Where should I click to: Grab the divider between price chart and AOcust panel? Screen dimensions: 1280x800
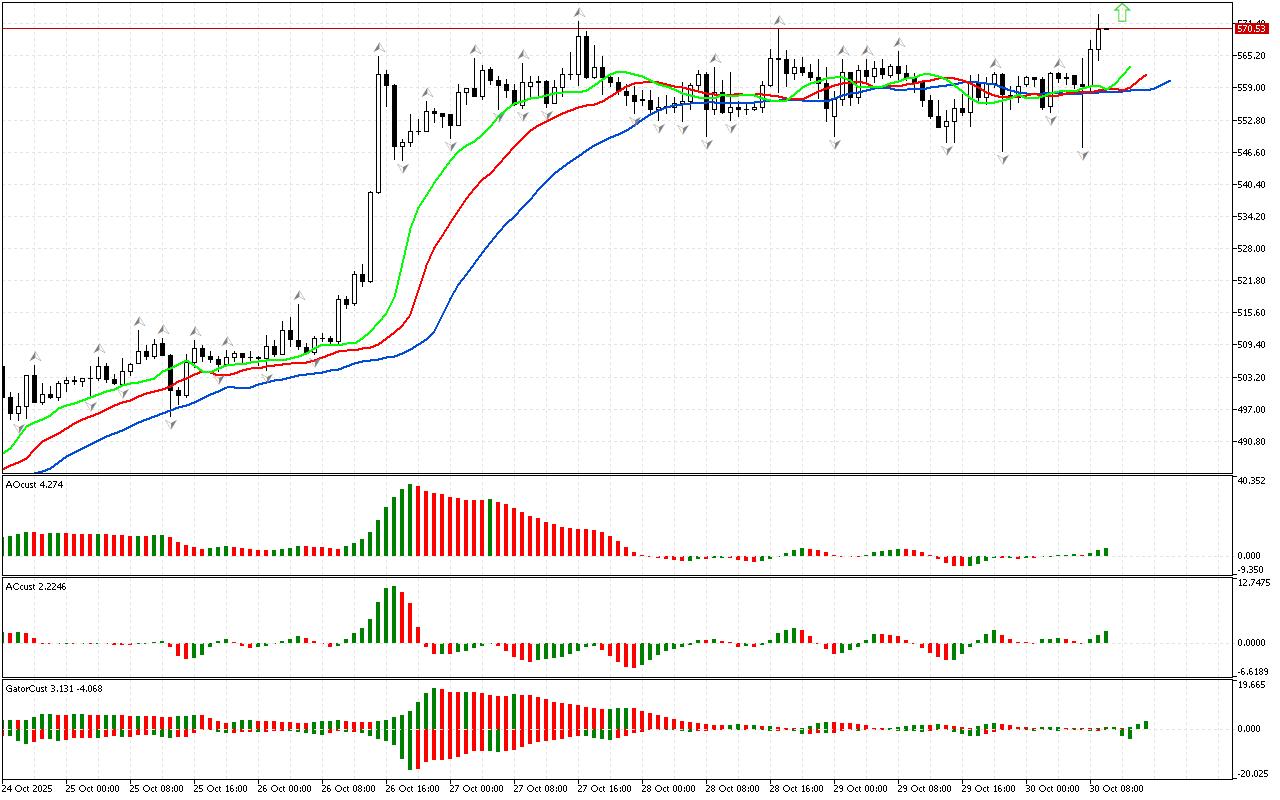tap(600, 475)
